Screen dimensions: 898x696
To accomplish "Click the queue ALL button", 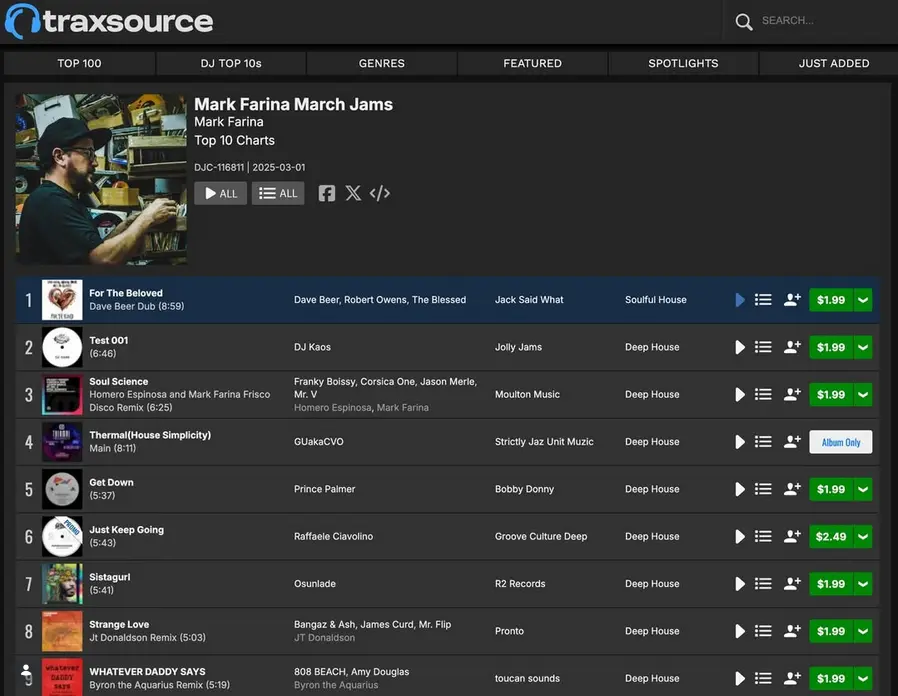I will tap(278, 193).
